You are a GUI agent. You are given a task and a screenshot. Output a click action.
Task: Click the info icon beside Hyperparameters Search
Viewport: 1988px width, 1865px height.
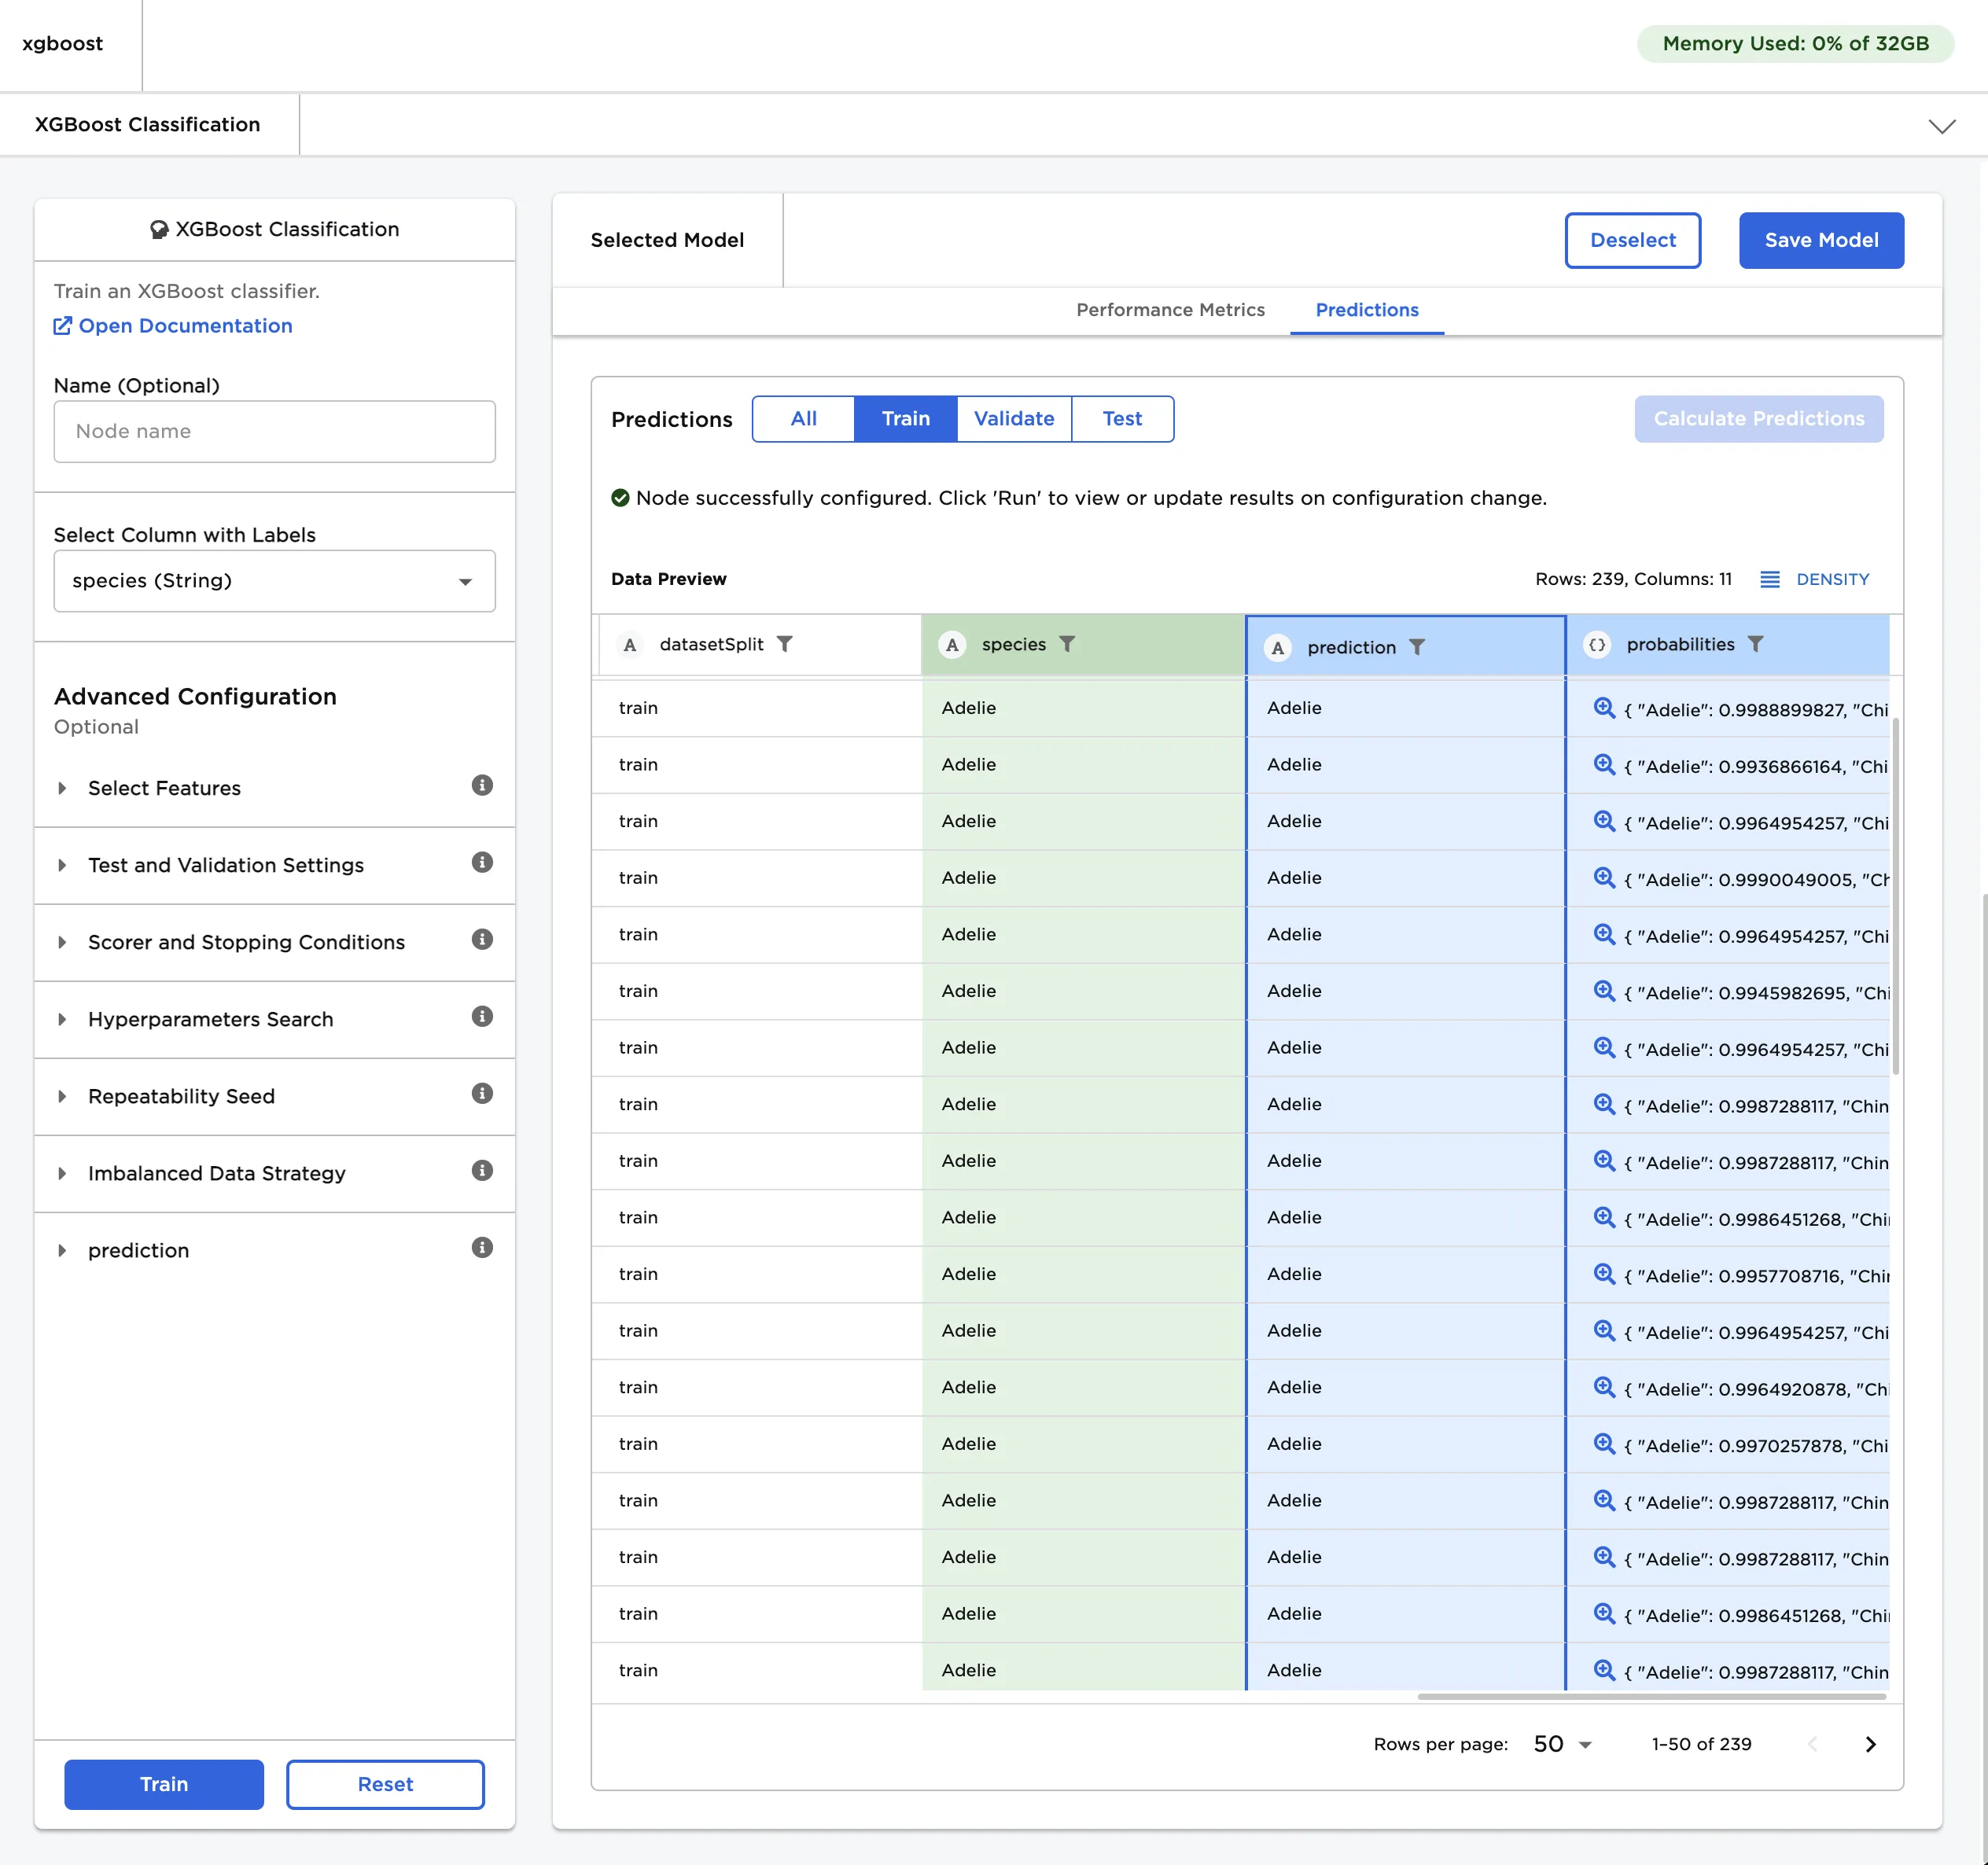click(482, 1017)
